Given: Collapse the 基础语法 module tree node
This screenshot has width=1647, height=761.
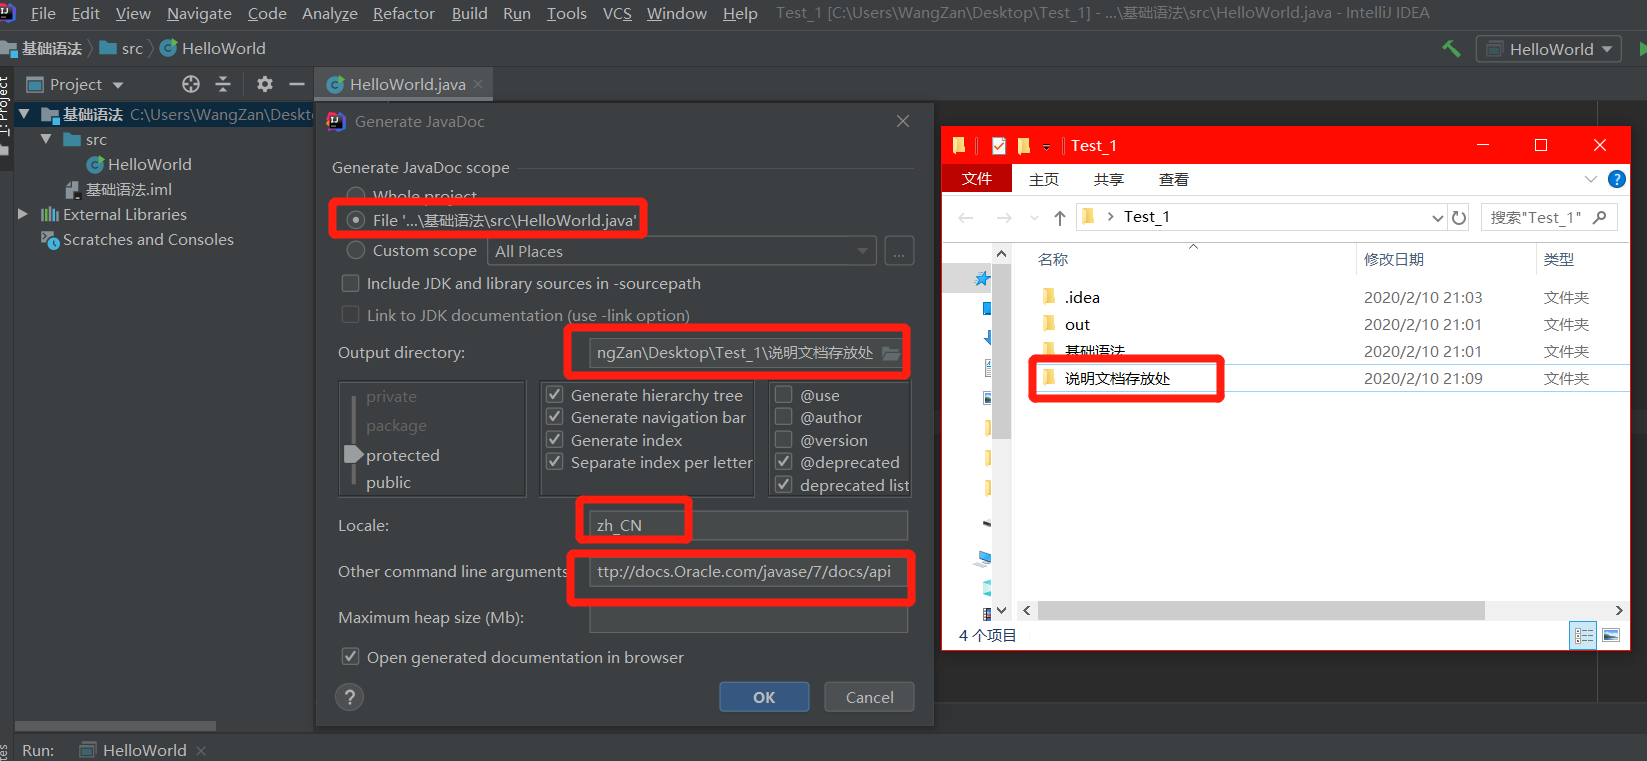Looking at the screenshot, I should (24, 114).
